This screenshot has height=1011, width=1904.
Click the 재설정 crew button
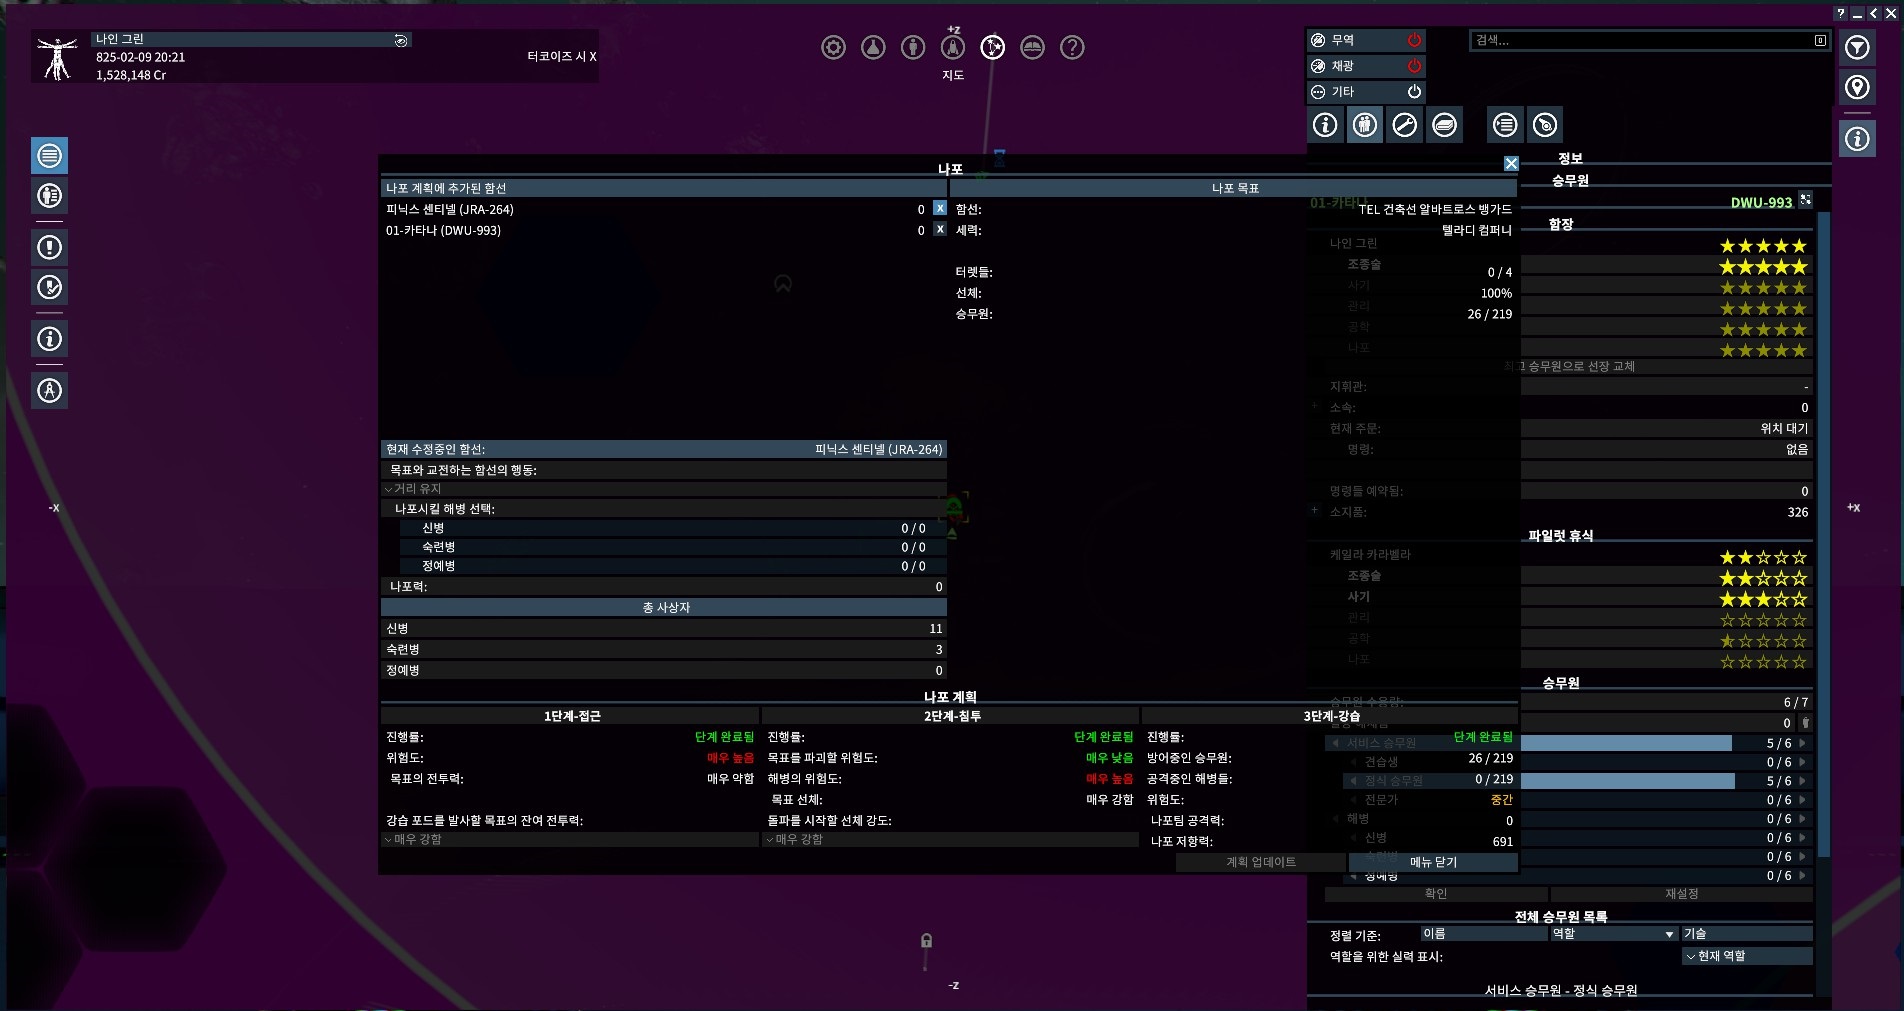pyautogui.click(x=1681, y=894)
